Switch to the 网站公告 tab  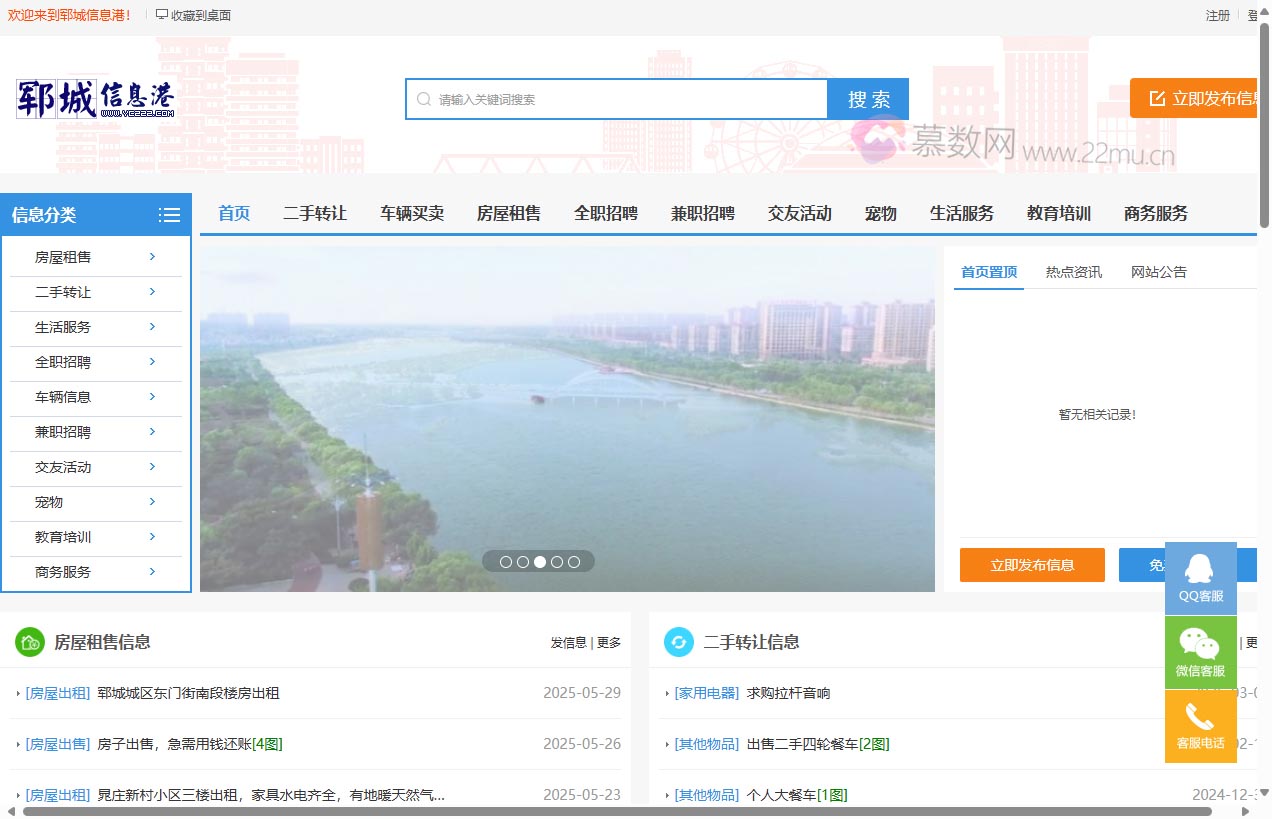[x=1159, y=271]
